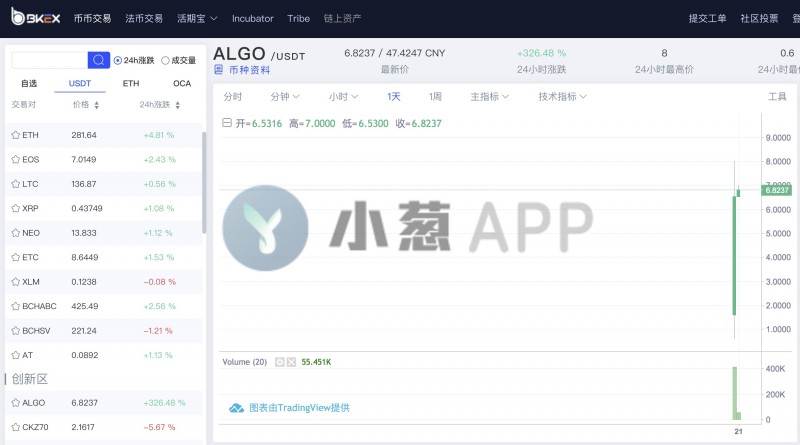Open the 技术指标 dropdown

pyautogui.click(x=562, y=96)
